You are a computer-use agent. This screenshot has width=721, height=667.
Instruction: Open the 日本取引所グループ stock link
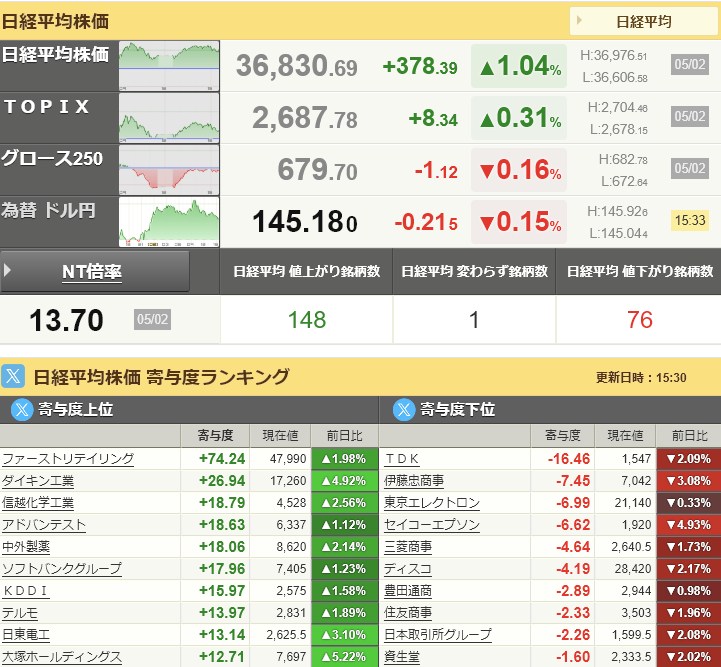tap(438, 635)
